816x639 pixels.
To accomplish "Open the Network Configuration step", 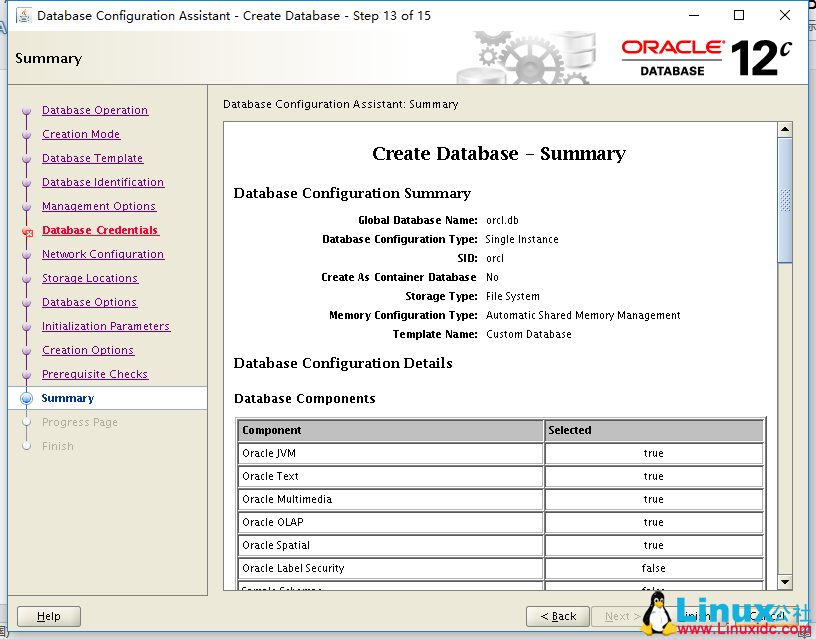I will point(103,254).
